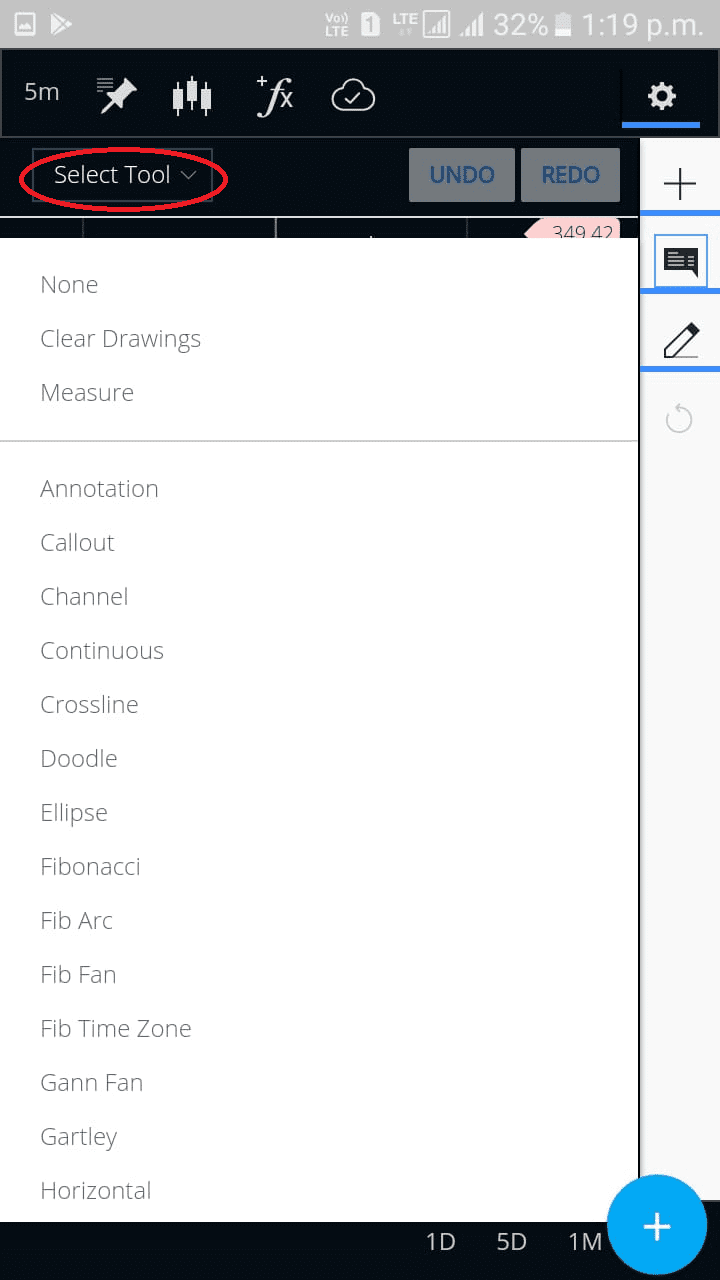Open the studies fx icon
Viewport: 720px width, 1280px height.
pos(274,93)
